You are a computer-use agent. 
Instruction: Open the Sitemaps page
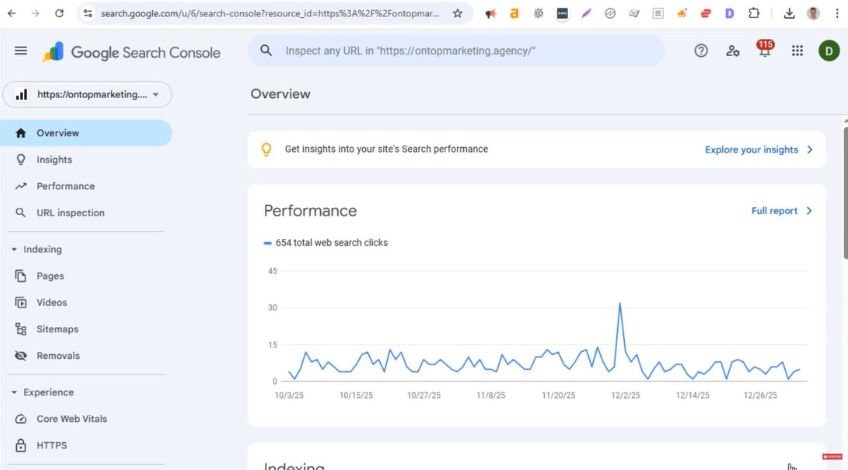(57, 329)
